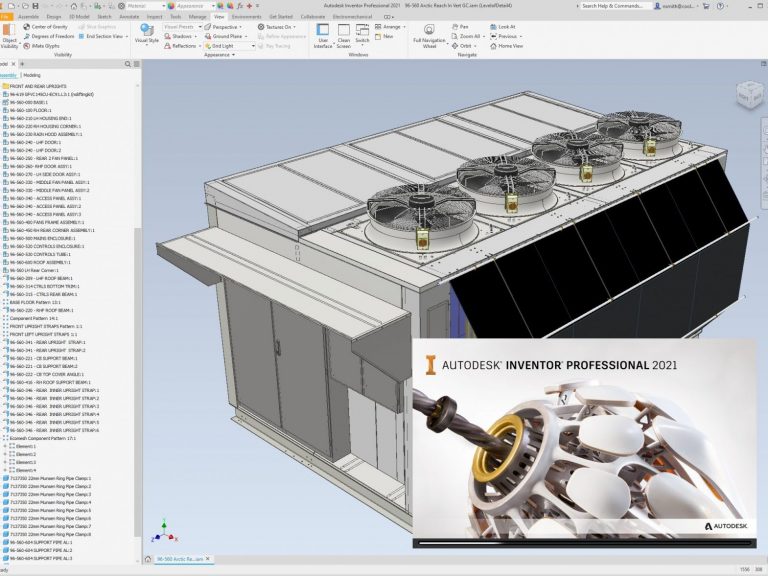Image resolution: width=768 pixels, height=576 pixels.
Task: Open file from quick access toolbar
Action: click(24, 6)
